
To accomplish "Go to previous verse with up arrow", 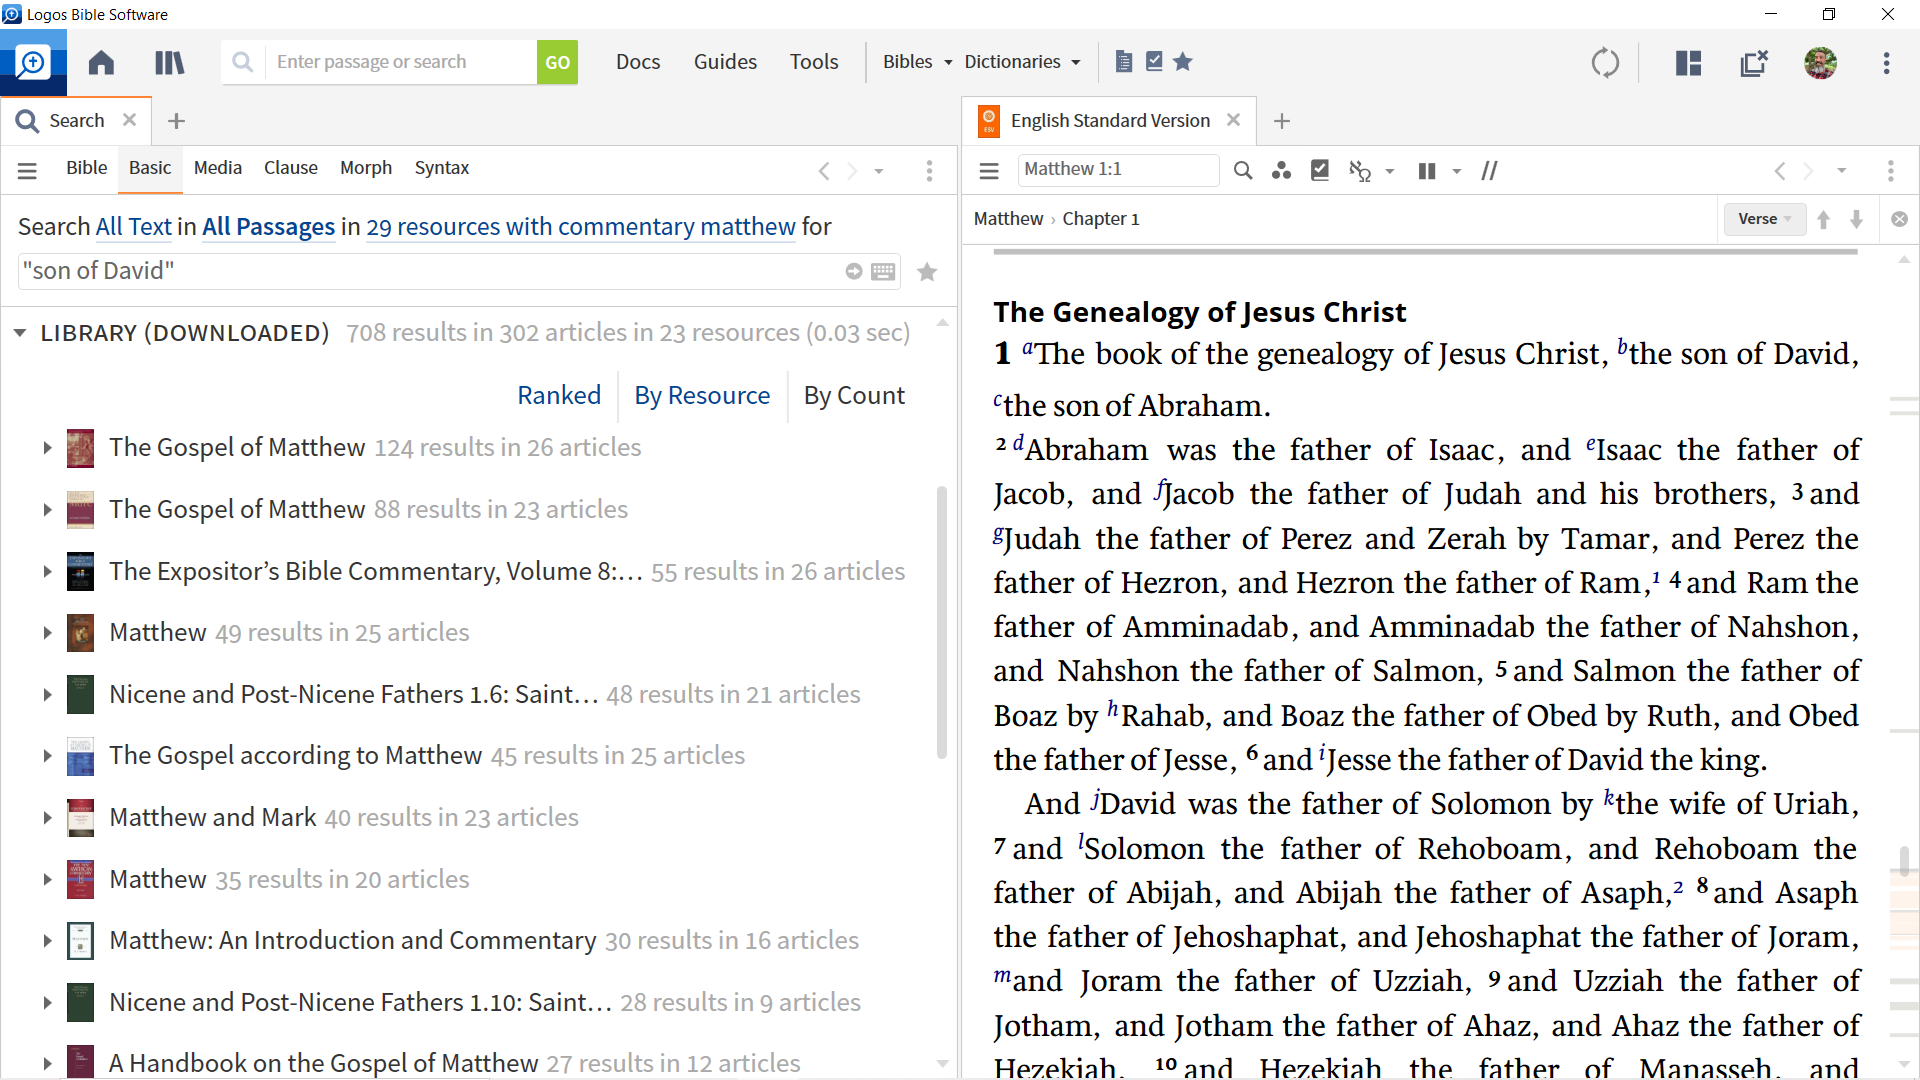I will click(1823, 219).
